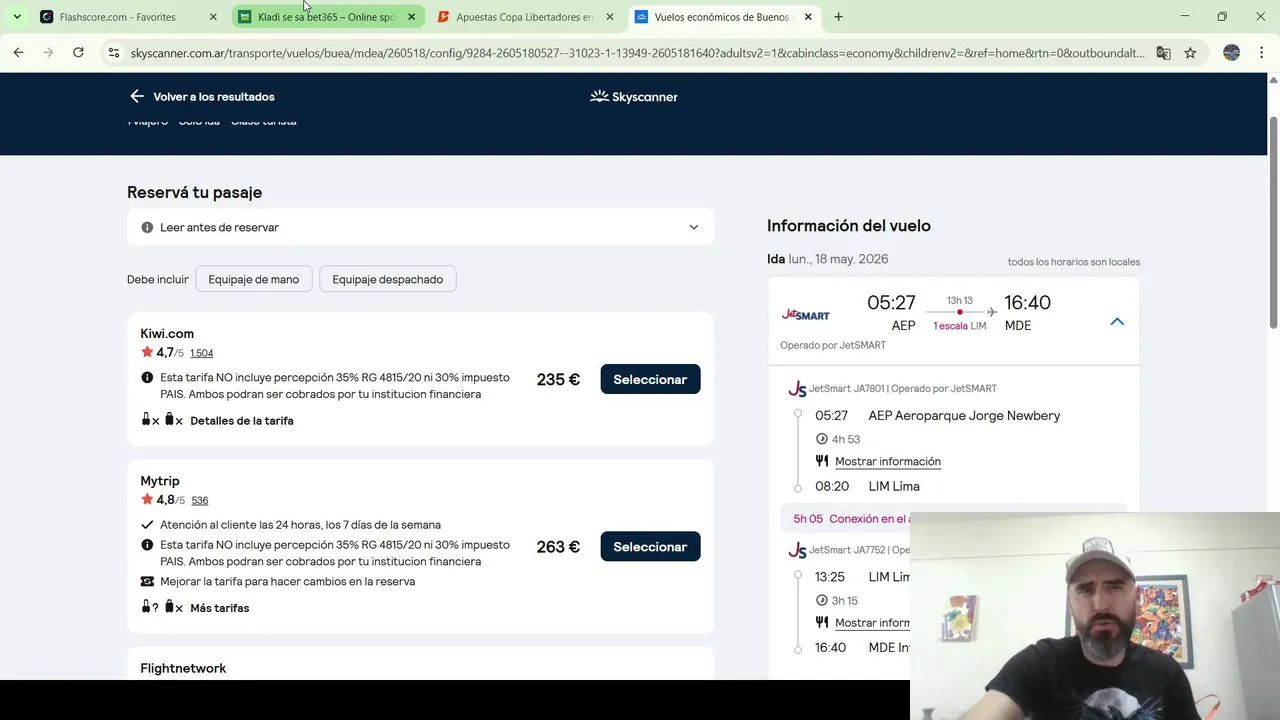Bookmark this page with the star icon
The image size is (1280, 720).
pyautogui.click(x=1190, y=53)
